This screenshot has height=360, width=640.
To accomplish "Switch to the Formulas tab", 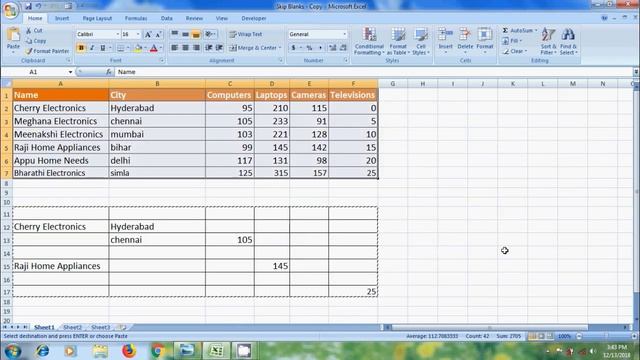I will (136, 18).
